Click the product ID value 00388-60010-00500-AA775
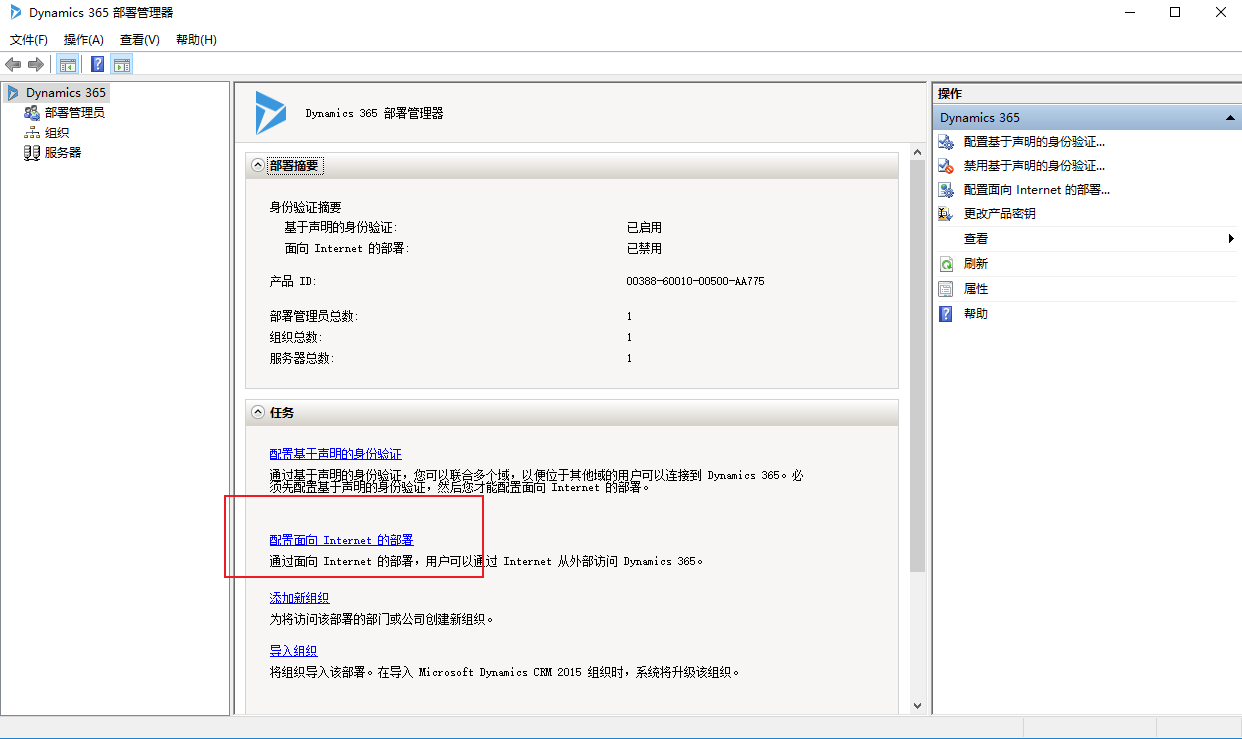 695,282
